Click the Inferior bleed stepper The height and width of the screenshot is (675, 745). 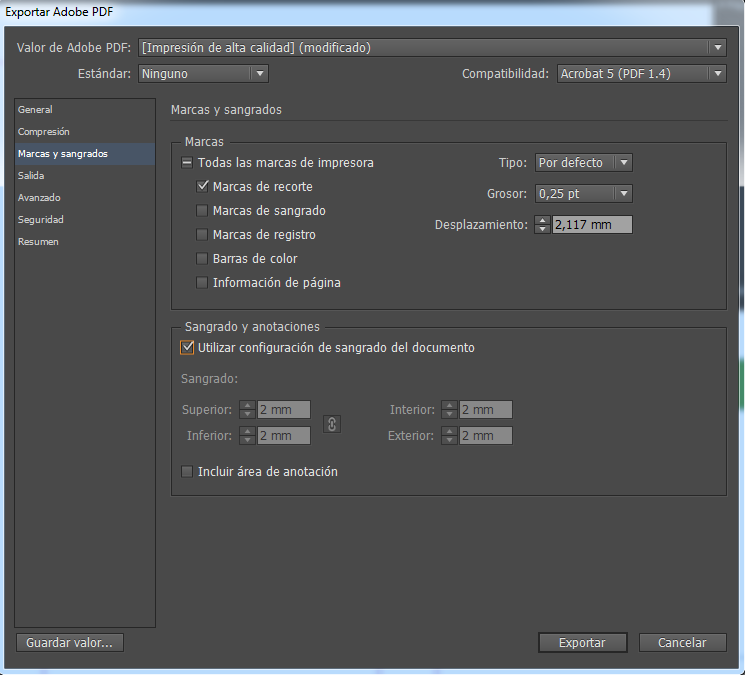tap(248, 436)
